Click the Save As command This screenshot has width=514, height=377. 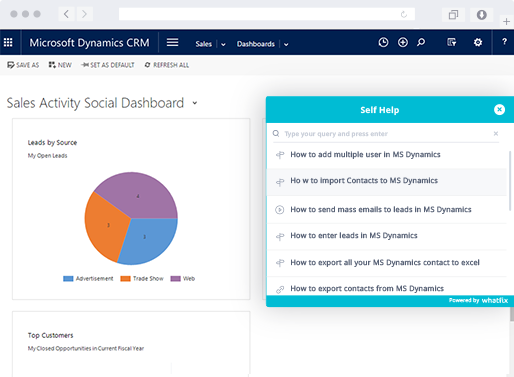pos(23,65)
